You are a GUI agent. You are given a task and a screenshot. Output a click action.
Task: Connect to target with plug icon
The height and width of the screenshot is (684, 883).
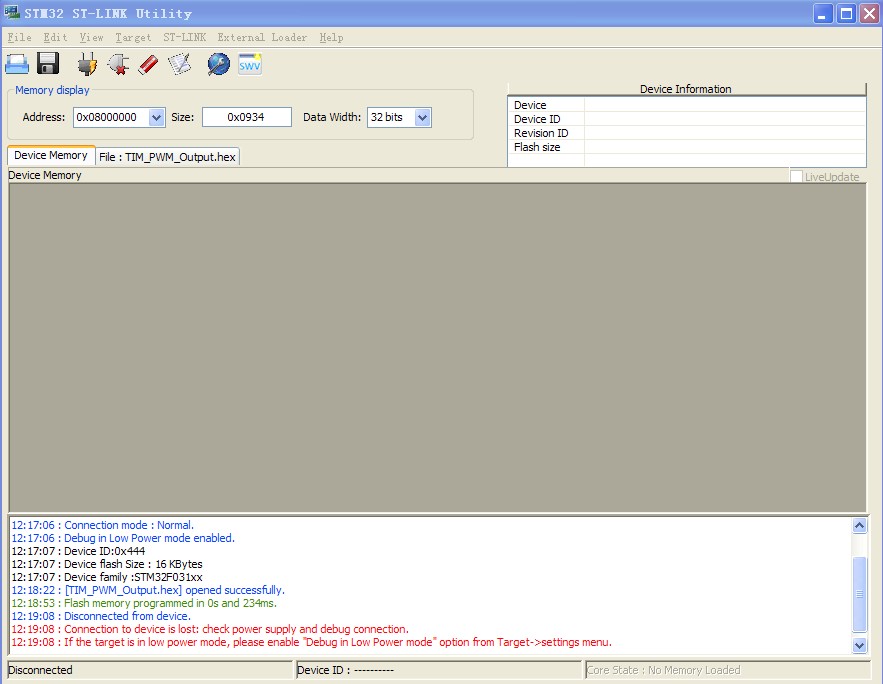[87, 64]
